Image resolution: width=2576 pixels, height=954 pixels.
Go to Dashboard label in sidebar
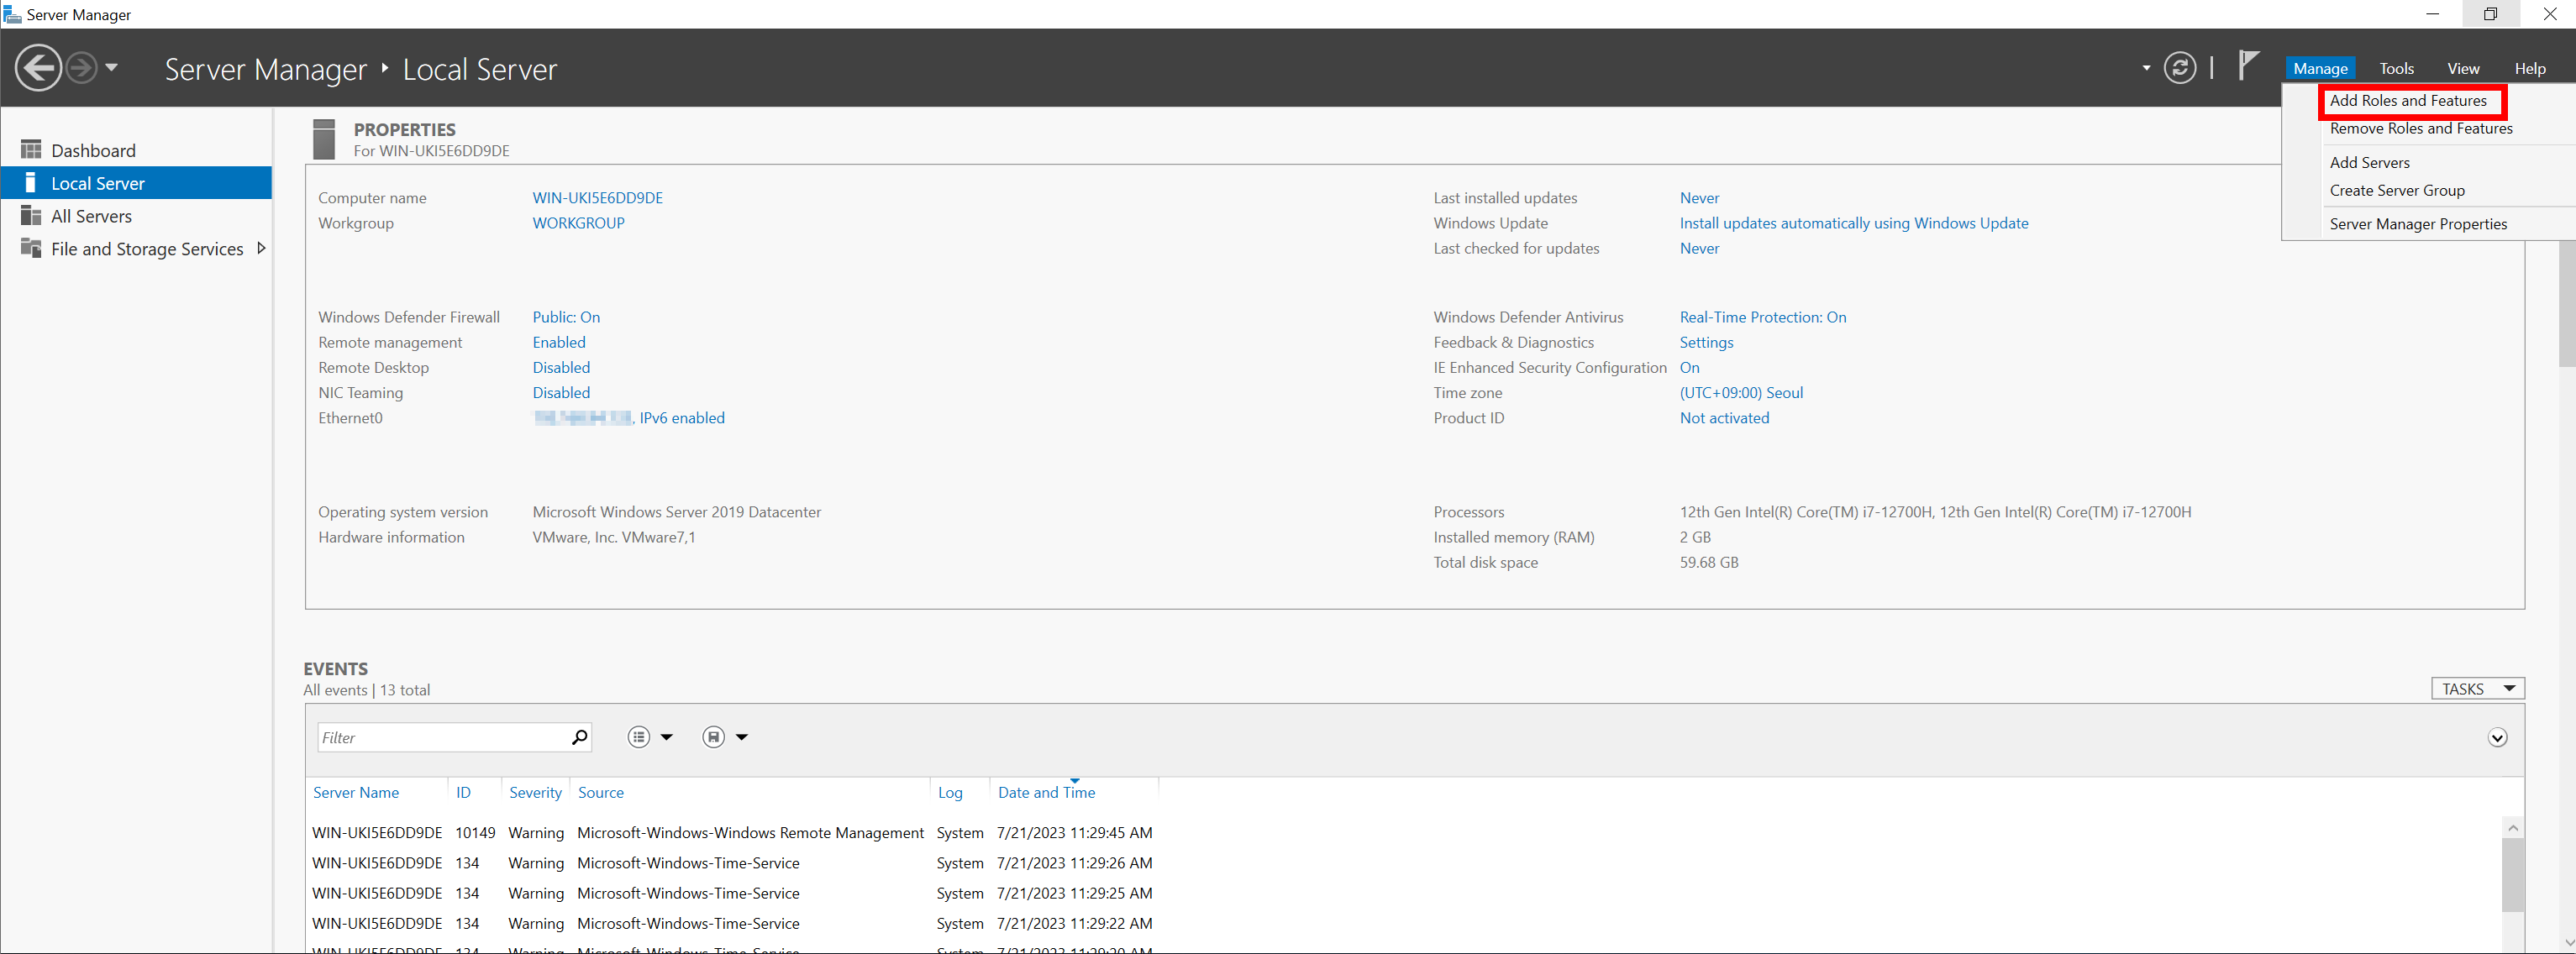click(93, 151)
